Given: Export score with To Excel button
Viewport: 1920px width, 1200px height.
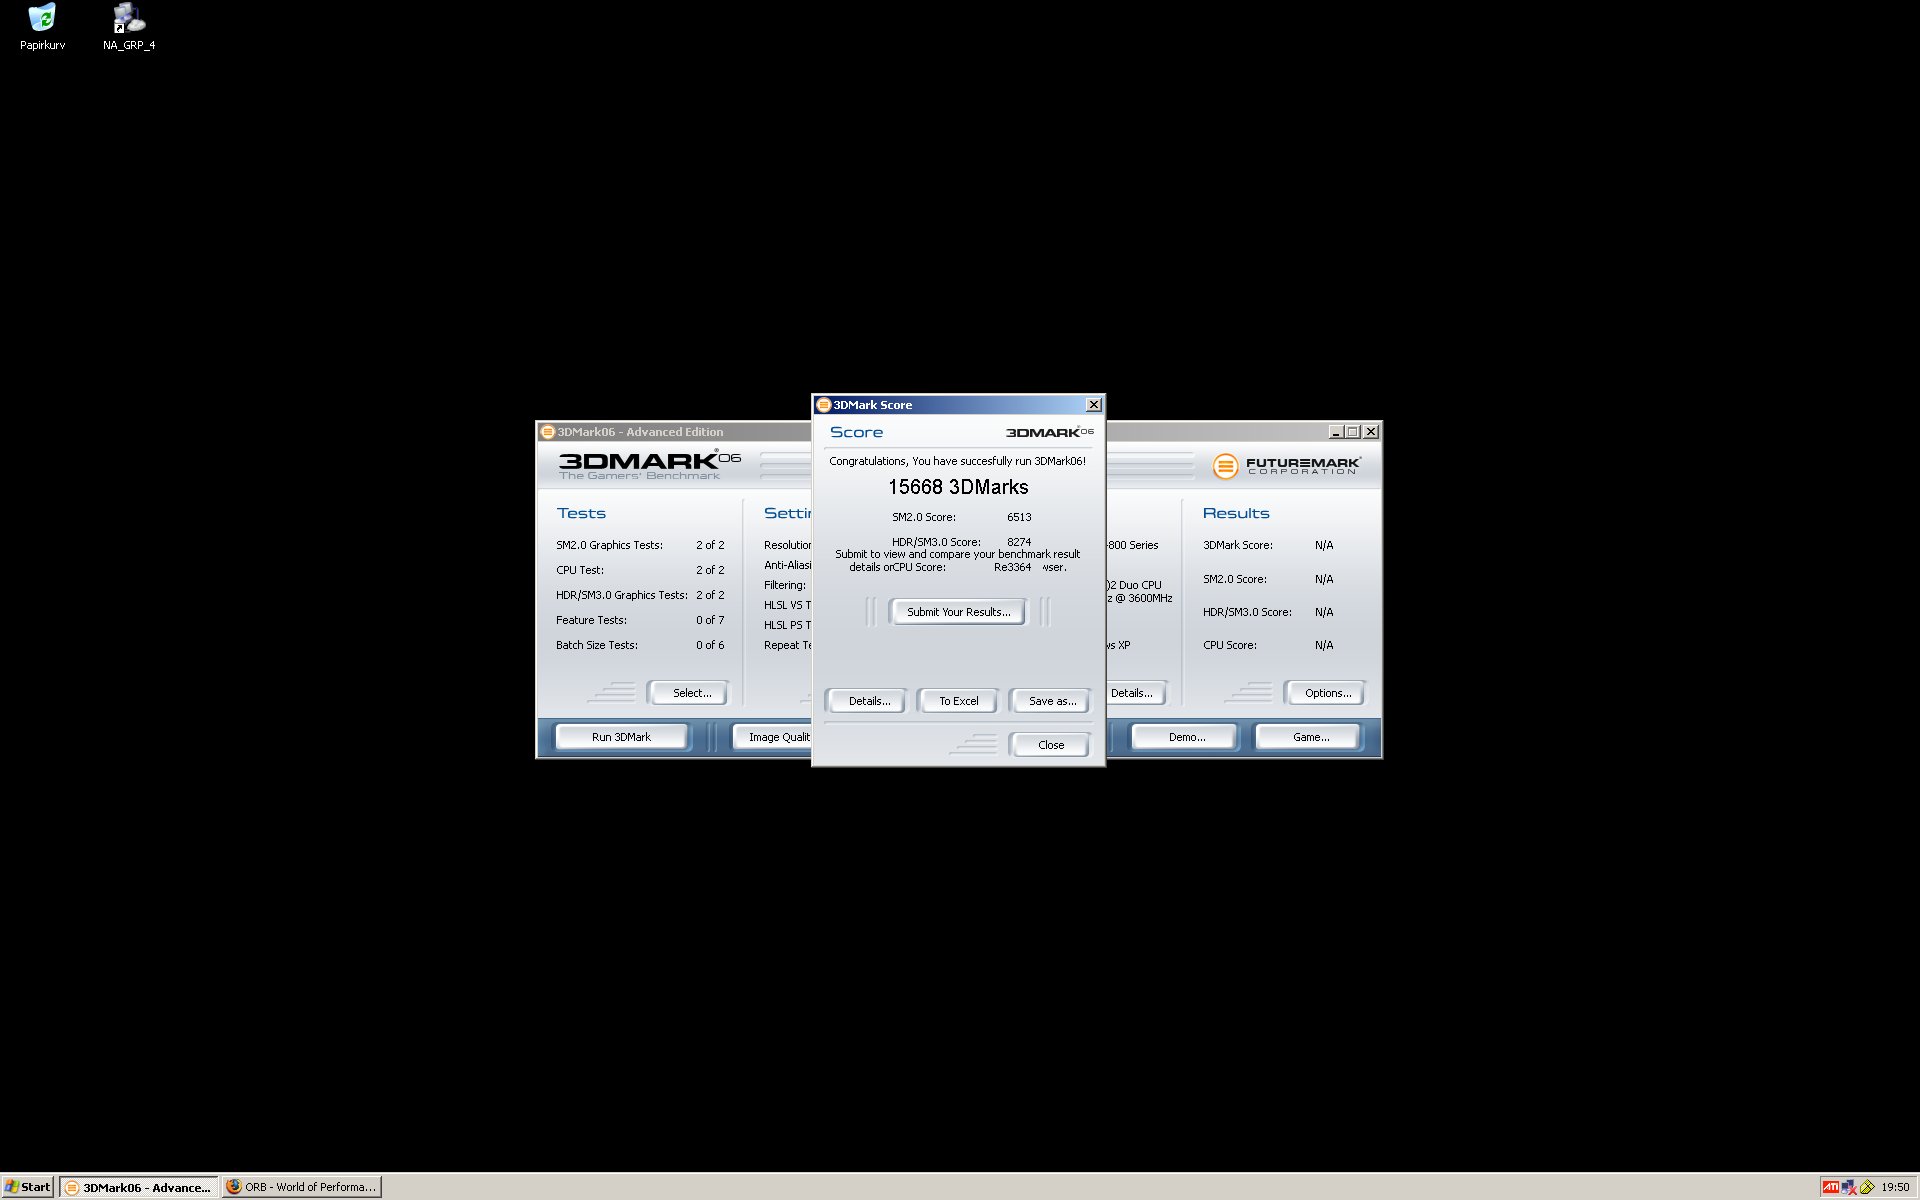Looking at the screenshot, I should [x=958, y=701].
